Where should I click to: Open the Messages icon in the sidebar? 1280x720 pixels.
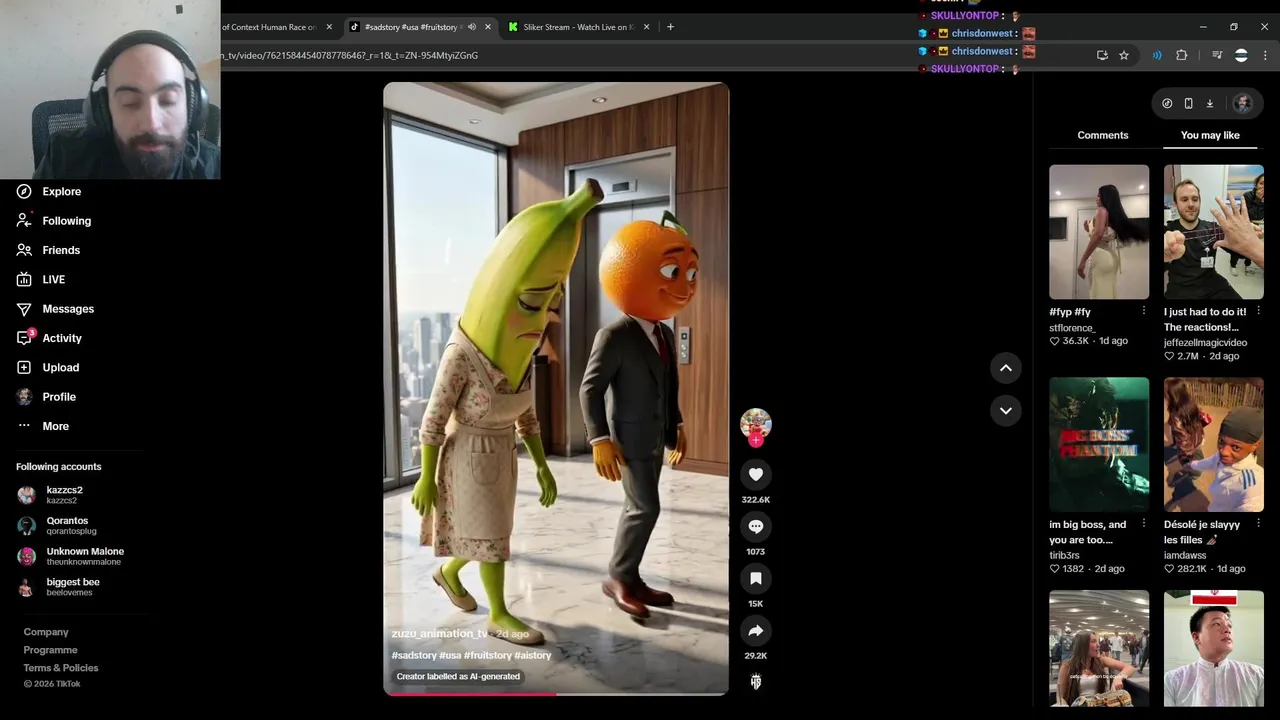(24, 308)
